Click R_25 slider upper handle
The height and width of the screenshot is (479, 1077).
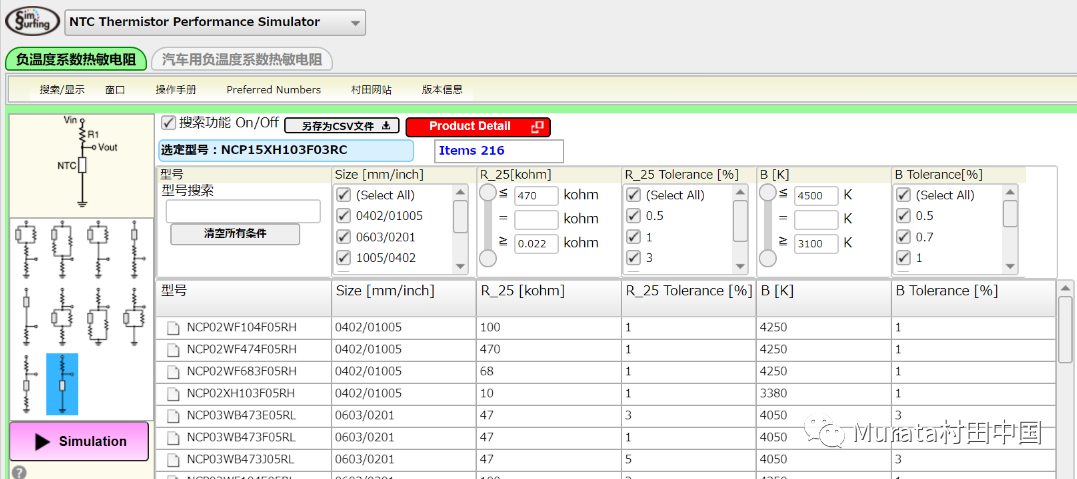[x=488, y=193]
